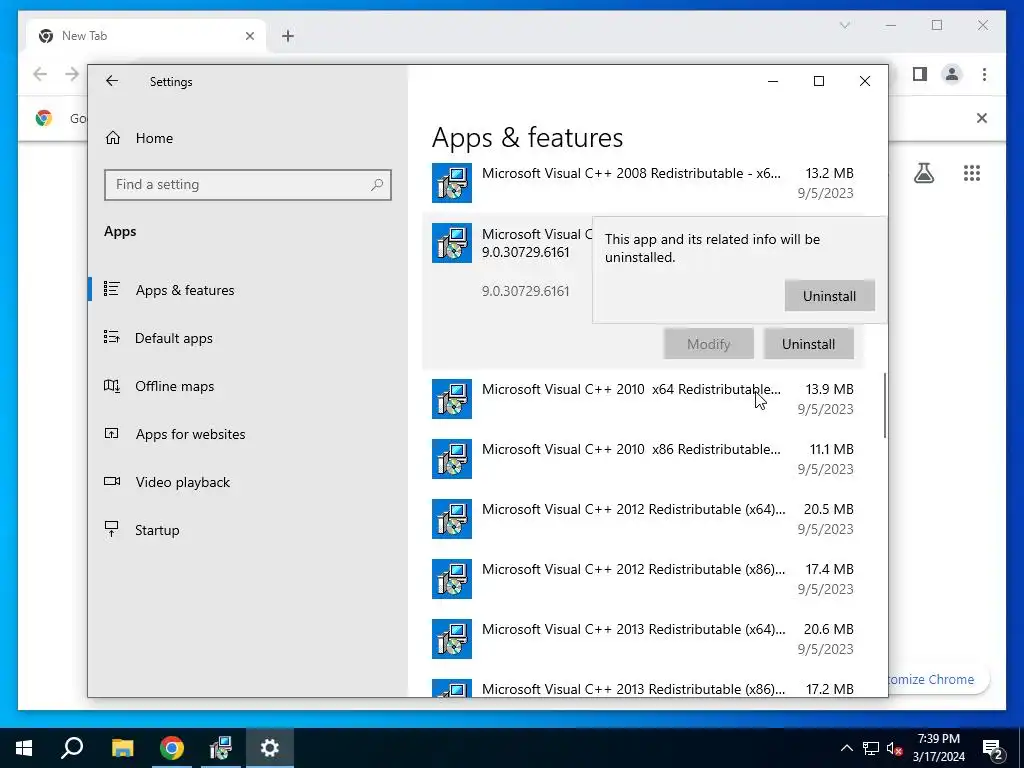The height and width of the screenshot is (768, 1024).
Task: Click the lower Uninstall button beside Modify
Action: (808, 344)
